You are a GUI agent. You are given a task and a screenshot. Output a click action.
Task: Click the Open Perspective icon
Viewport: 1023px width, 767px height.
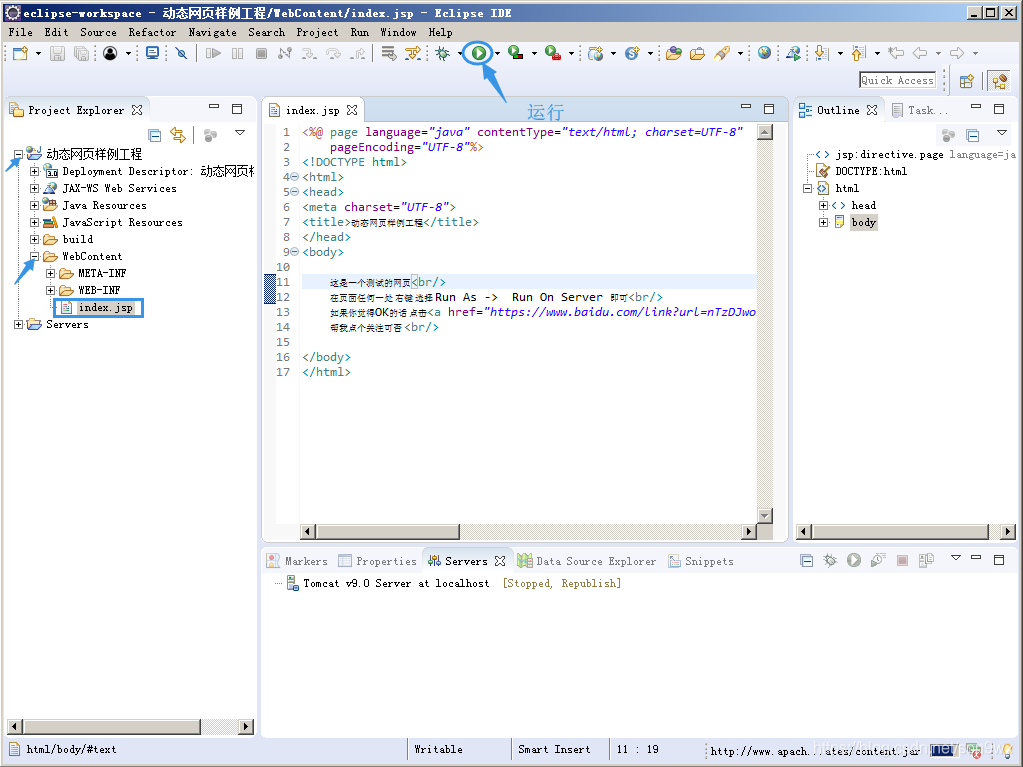pos(967,81)
